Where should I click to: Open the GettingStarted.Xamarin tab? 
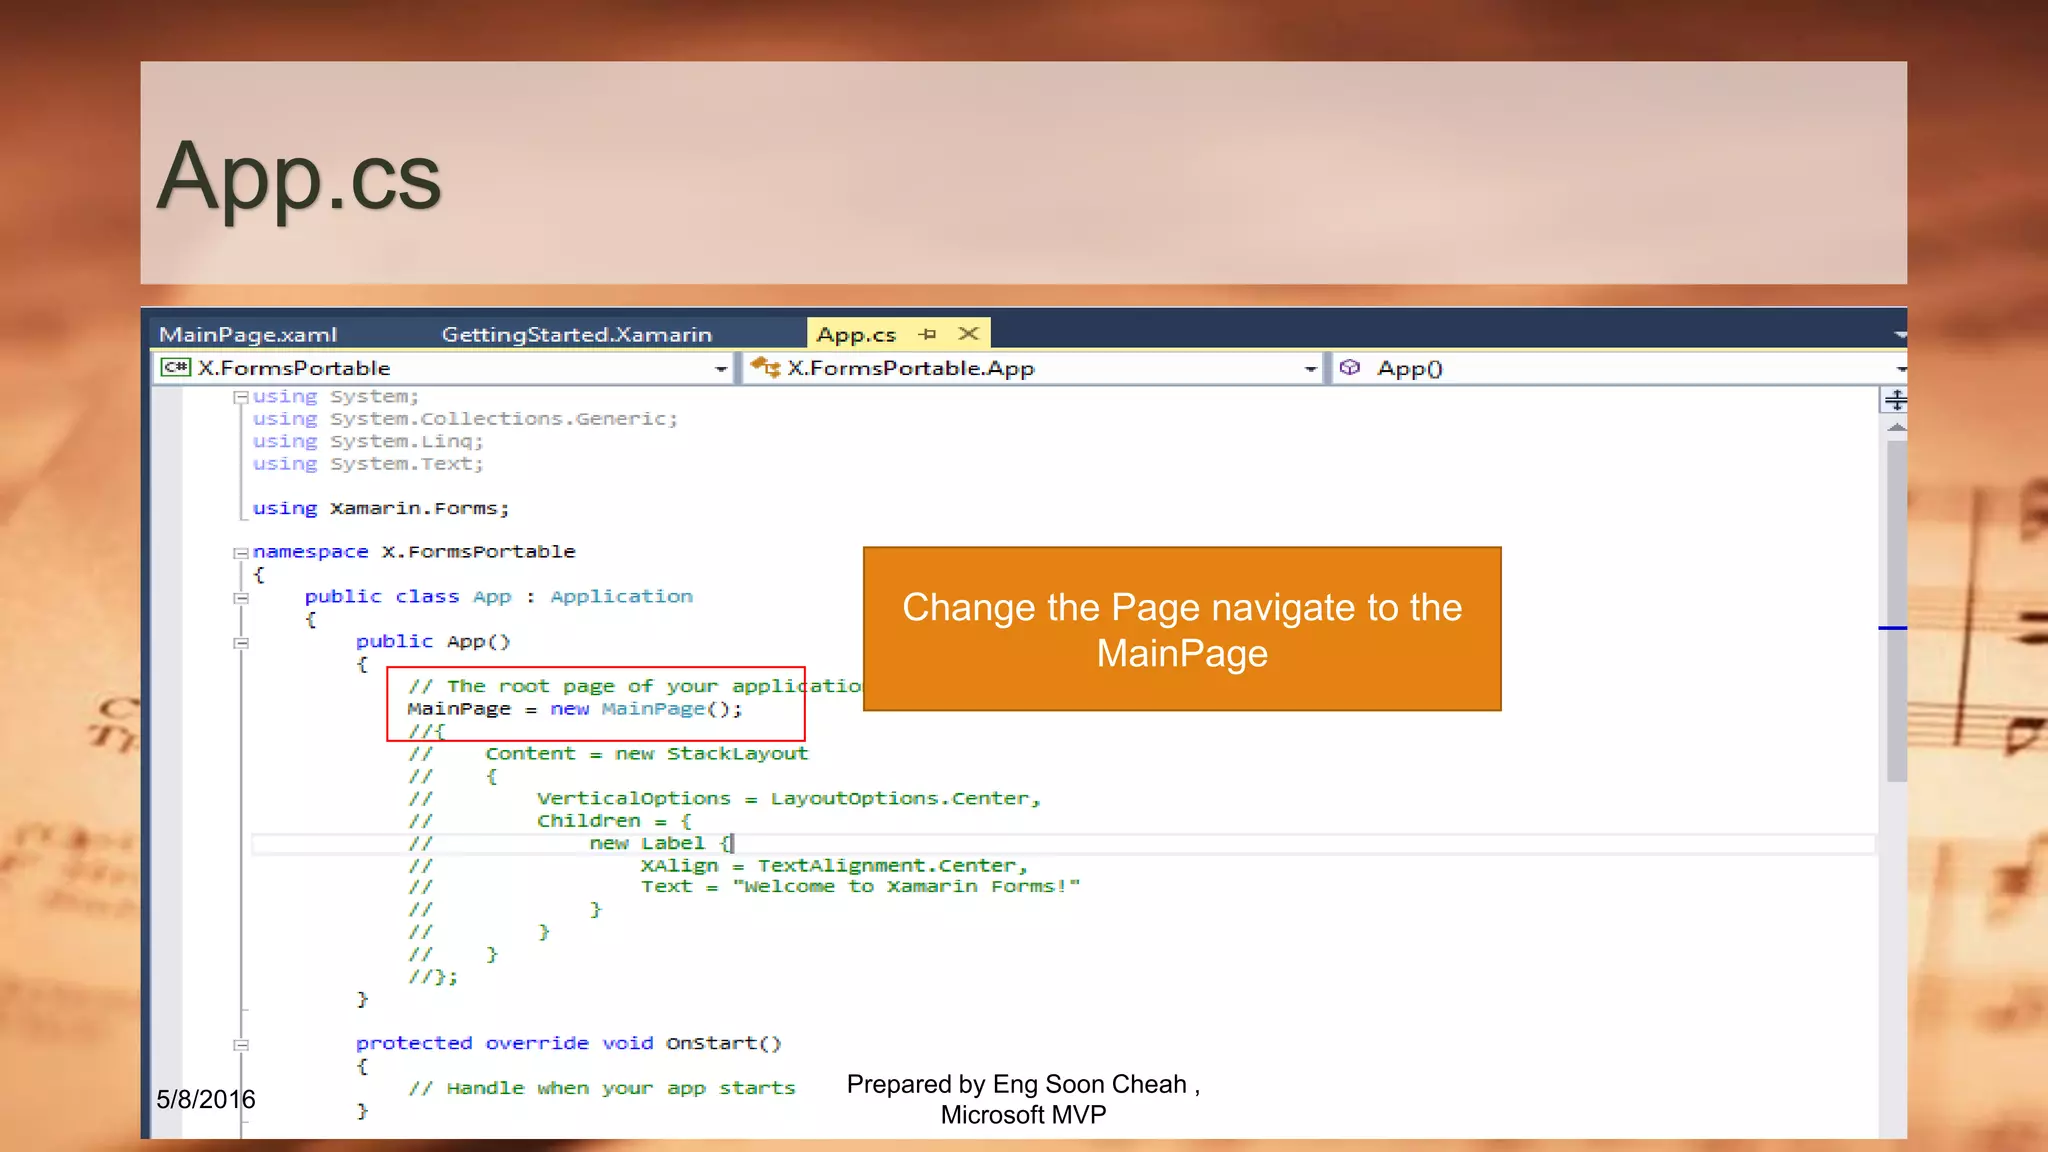pos(577,335)
